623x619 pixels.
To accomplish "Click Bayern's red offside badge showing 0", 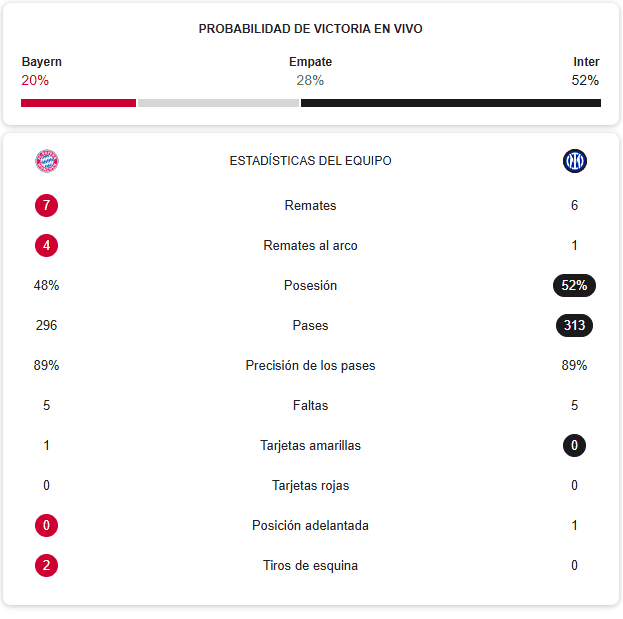I will pyautogui.click(x=46, y=526).
